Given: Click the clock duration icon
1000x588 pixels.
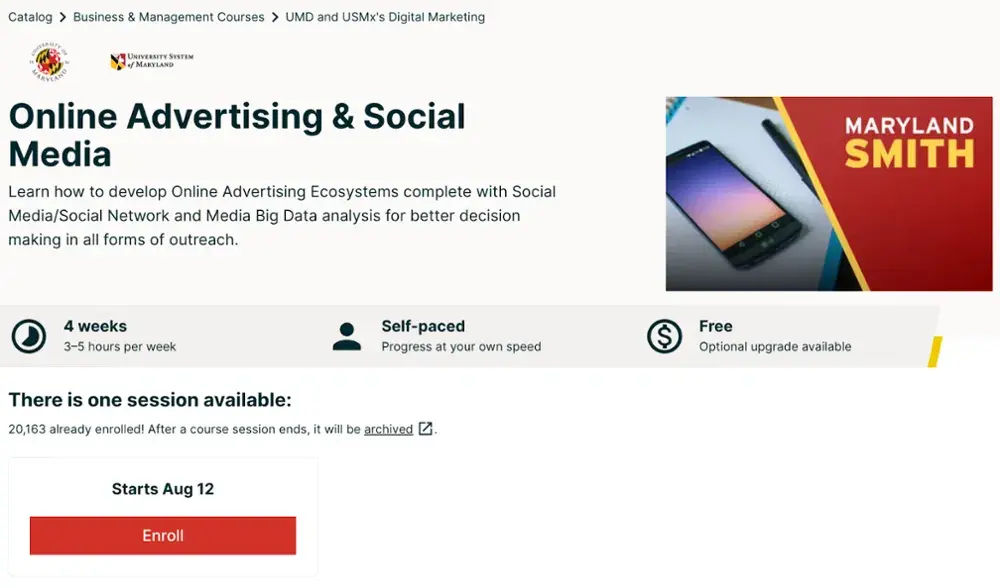Looking at the screenshot, I should point(29,336).
